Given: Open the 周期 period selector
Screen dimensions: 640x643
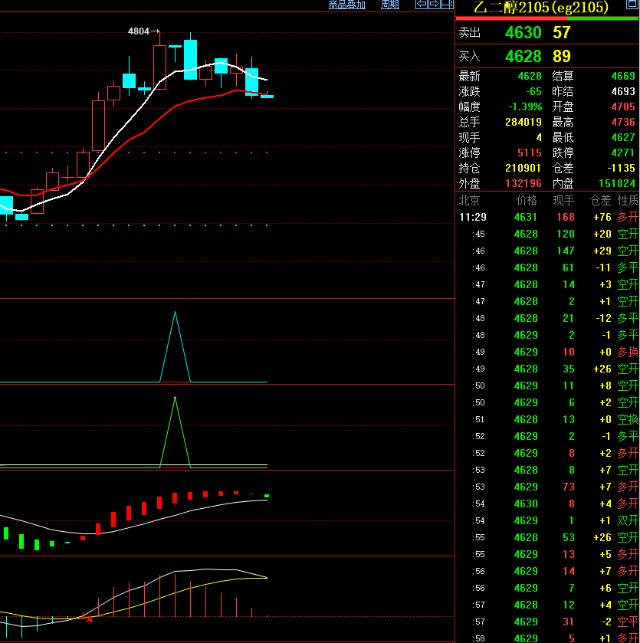Looking at the screenshot, I should click(389, 5).
